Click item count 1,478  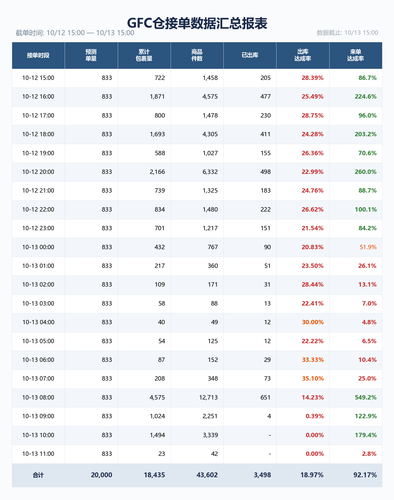click(210, 116)
